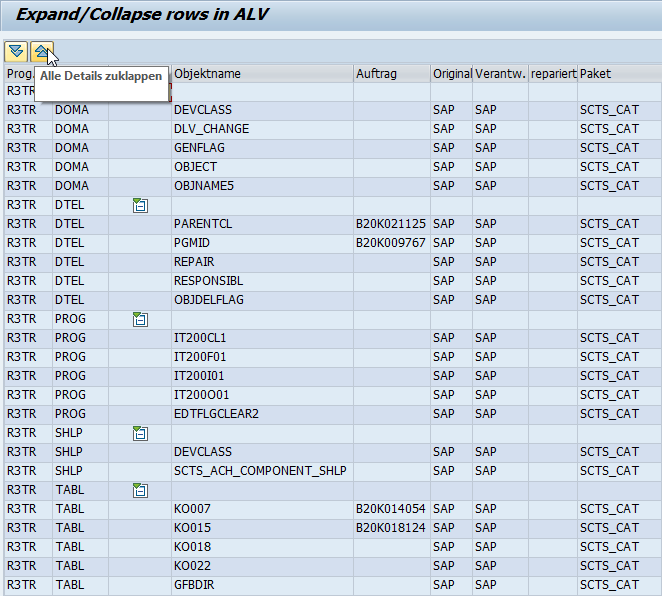The width and height of the screenshot is (662, 596).
Task: Select the Objektname column header
Action: pyautogui.click(x=262, y=74)
